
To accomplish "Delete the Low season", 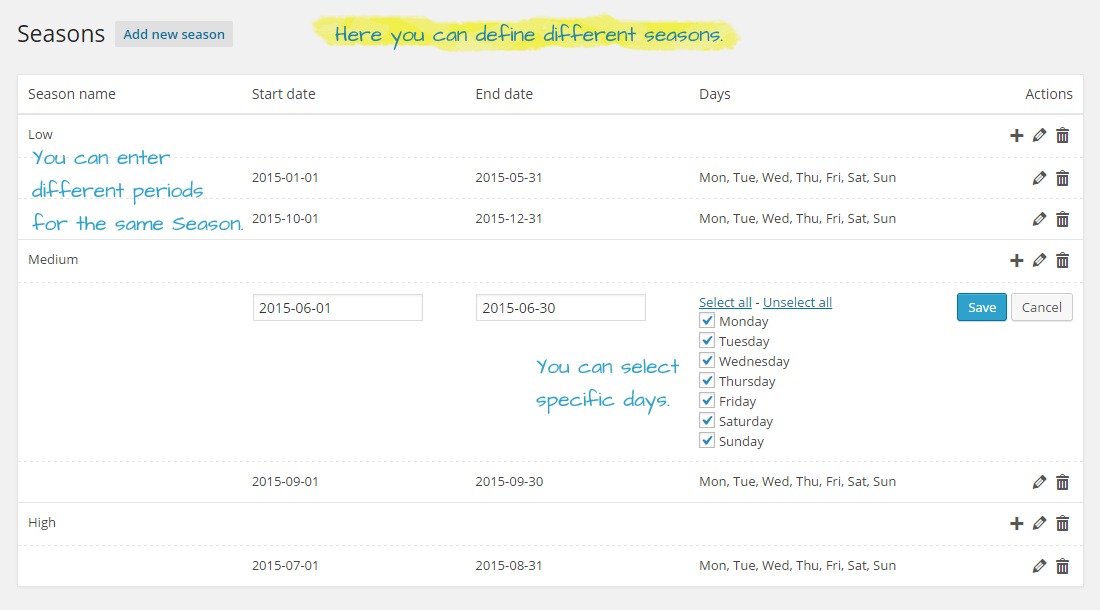I will click(1062, 135).
